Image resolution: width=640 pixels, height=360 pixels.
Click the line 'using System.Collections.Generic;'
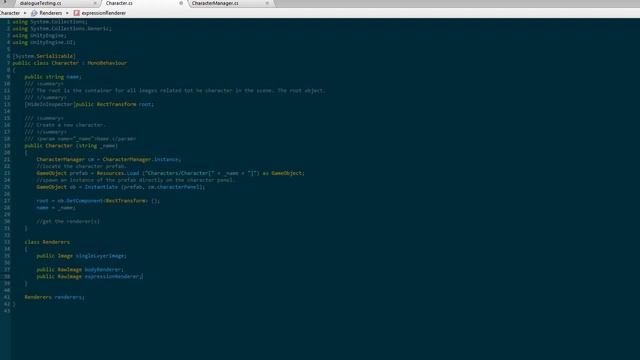click(62, 29)
